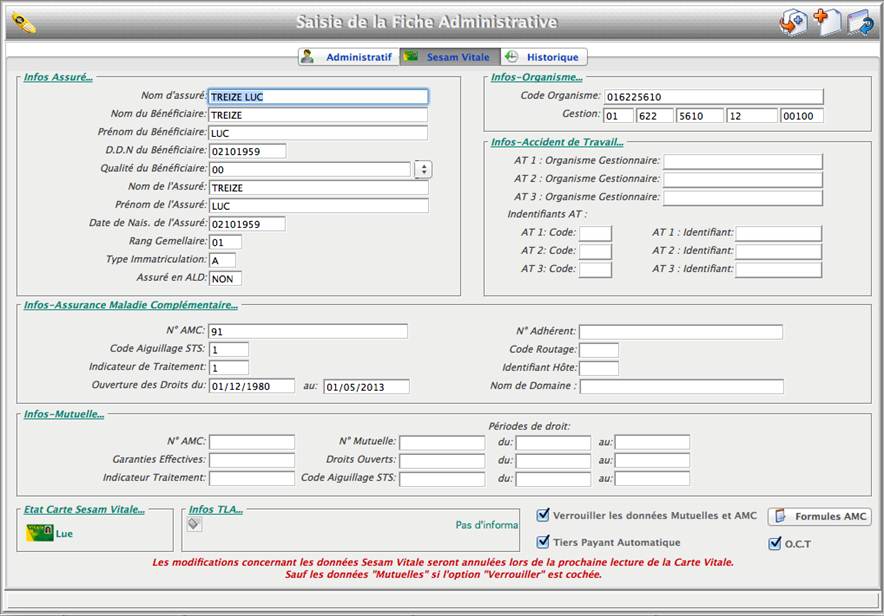This screenshot has width=884, height=616.
Task: Click the N° Mutuelle field
Action: tap(442, 442)
